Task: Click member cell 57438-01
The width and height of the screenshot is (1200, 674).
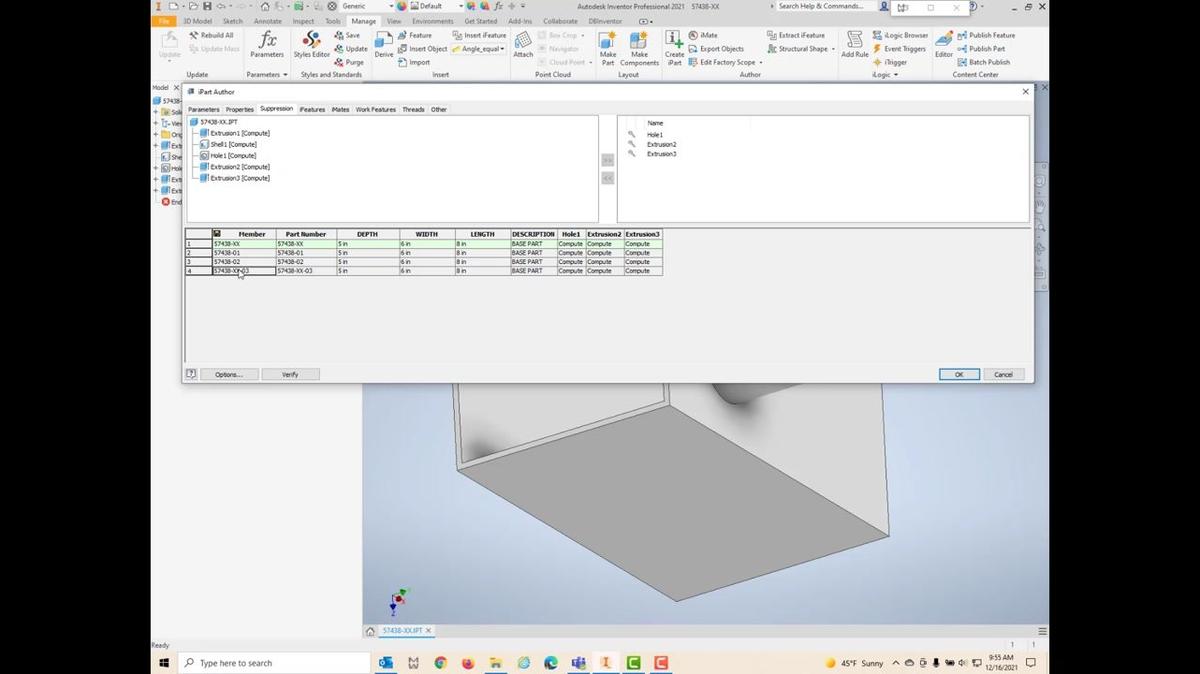Action: 244,253
